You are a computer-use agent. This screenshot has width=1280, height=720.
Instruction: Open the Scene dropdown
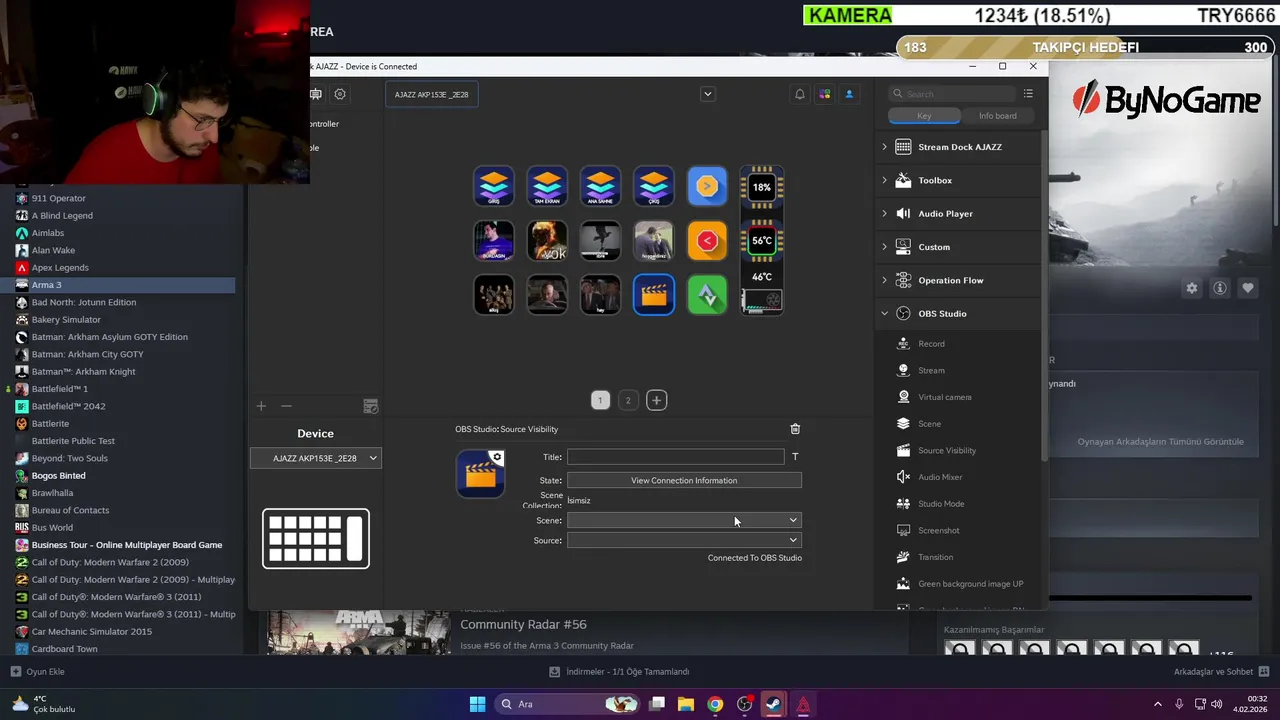(x=684, y=520)
